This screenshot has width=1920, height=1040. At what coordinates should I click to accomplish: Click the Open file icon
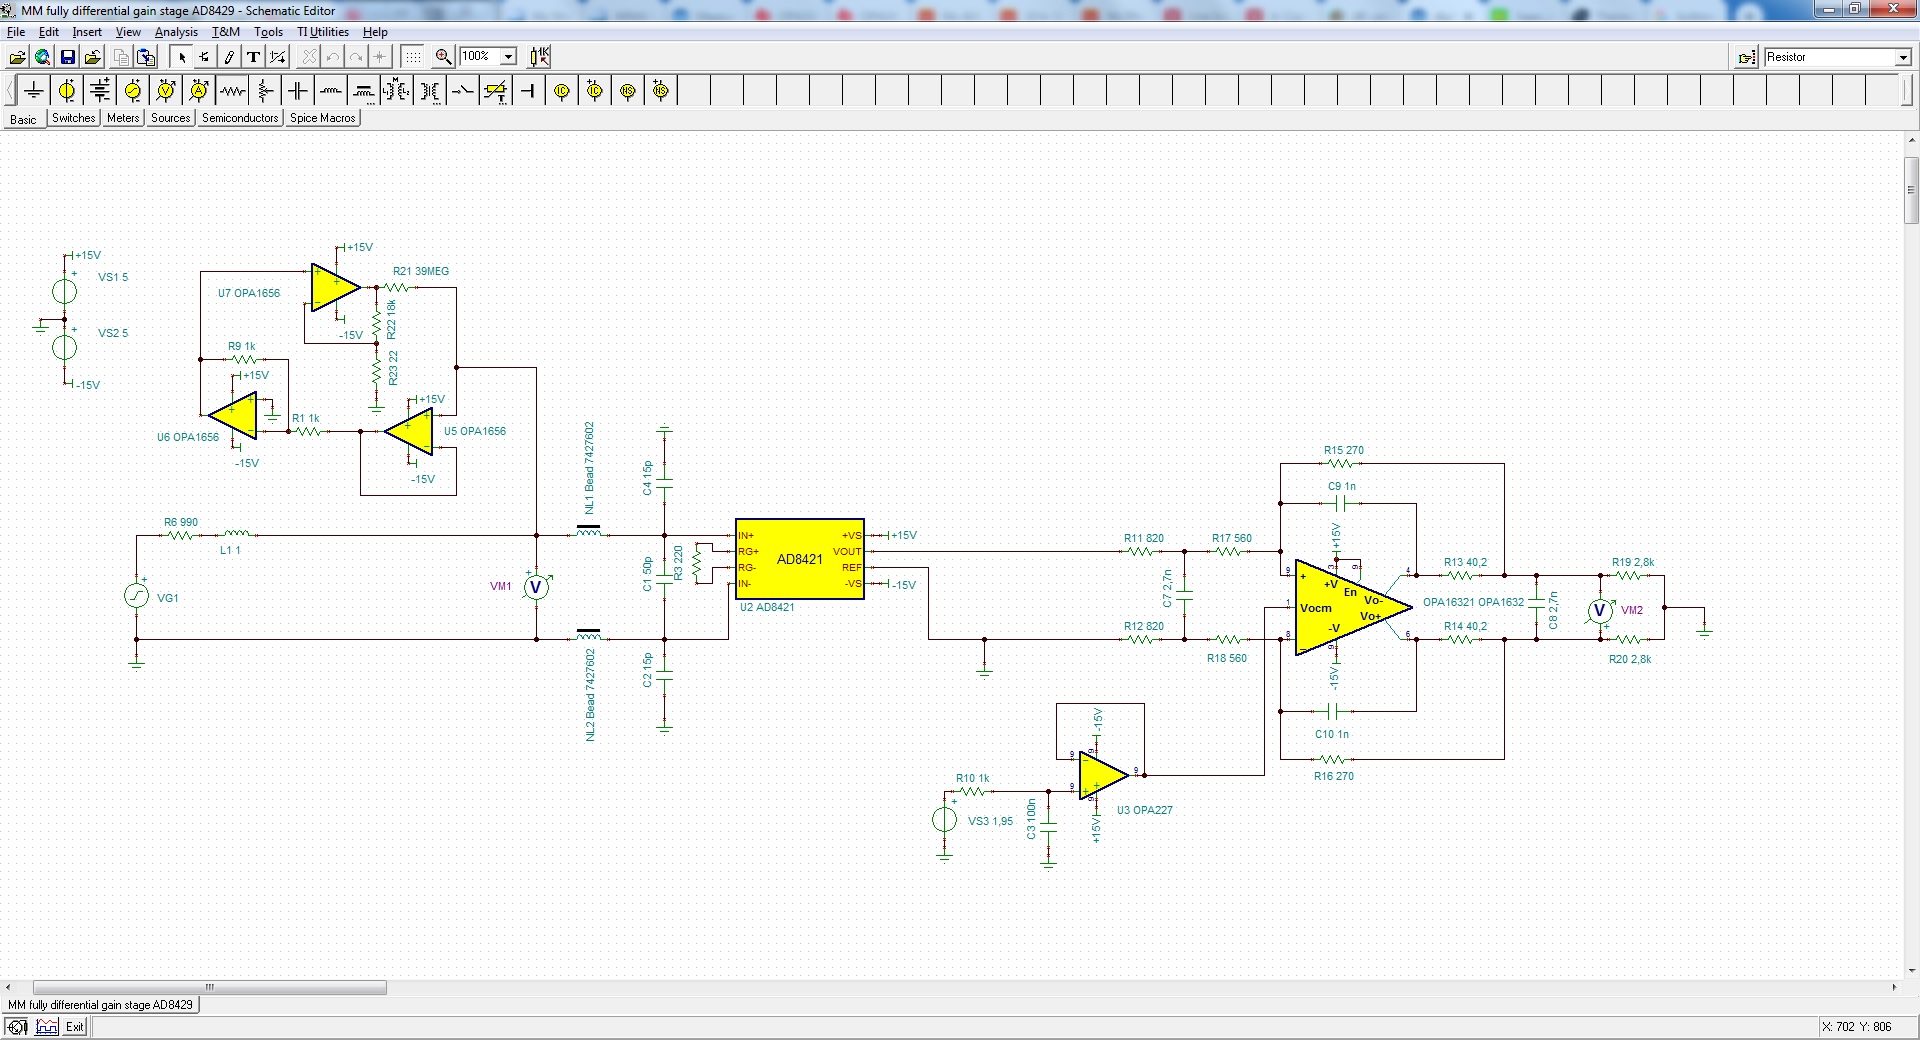[x=18, y=57]
